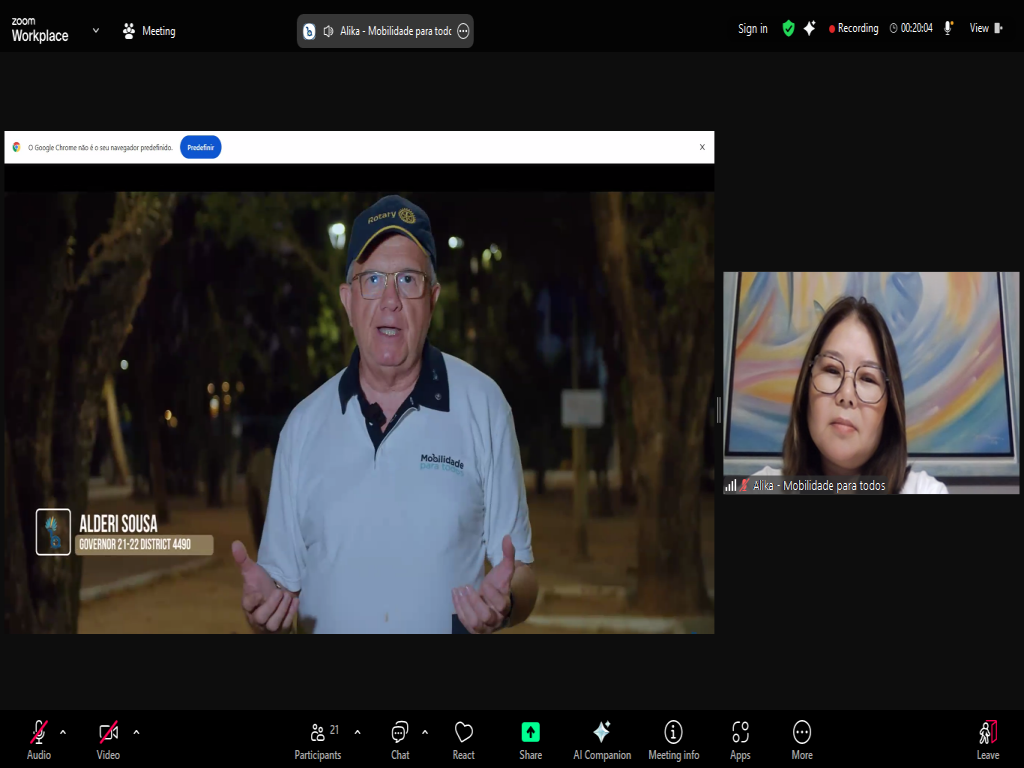Open the Zoom Workplace dropdown arrow
This screenshot has width=1024, height=768.
click(96, 30)
